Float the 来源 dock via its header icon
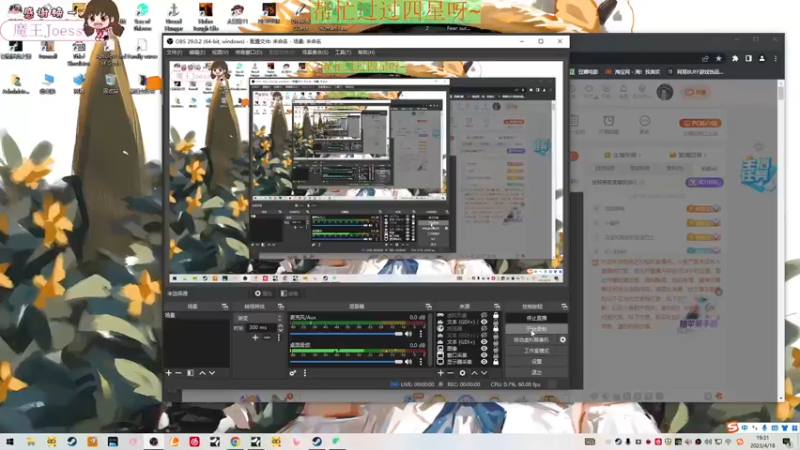The image size is (800, 450). tap(497, 307)
